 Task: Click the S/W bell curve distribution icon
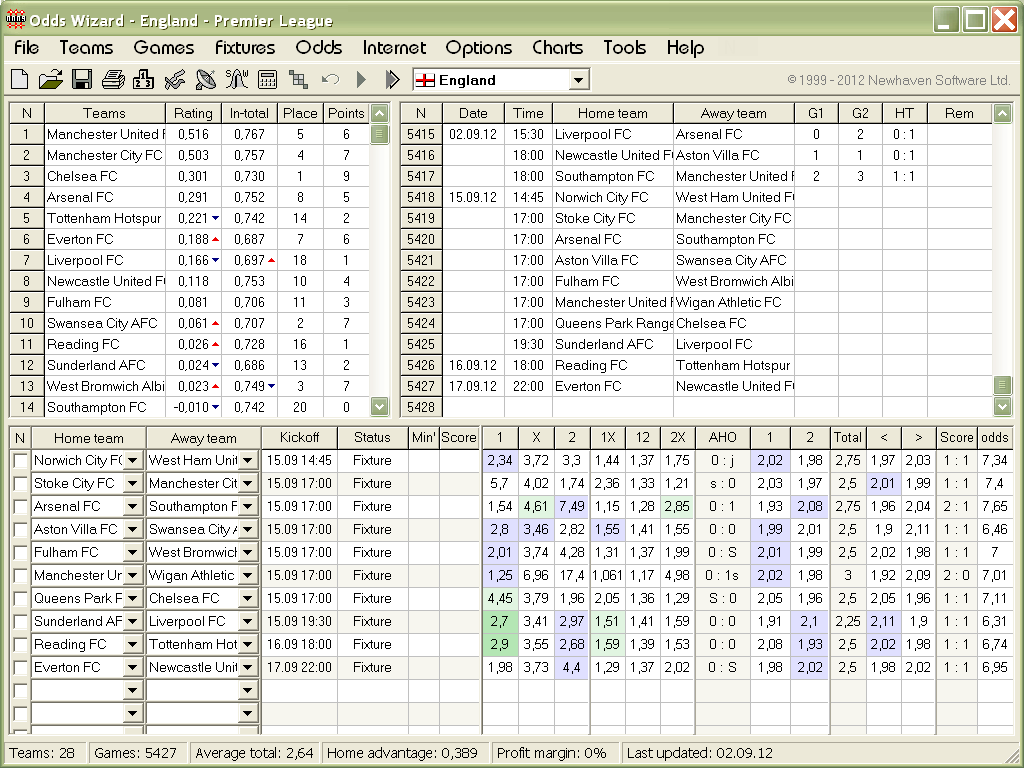(236, 80)
